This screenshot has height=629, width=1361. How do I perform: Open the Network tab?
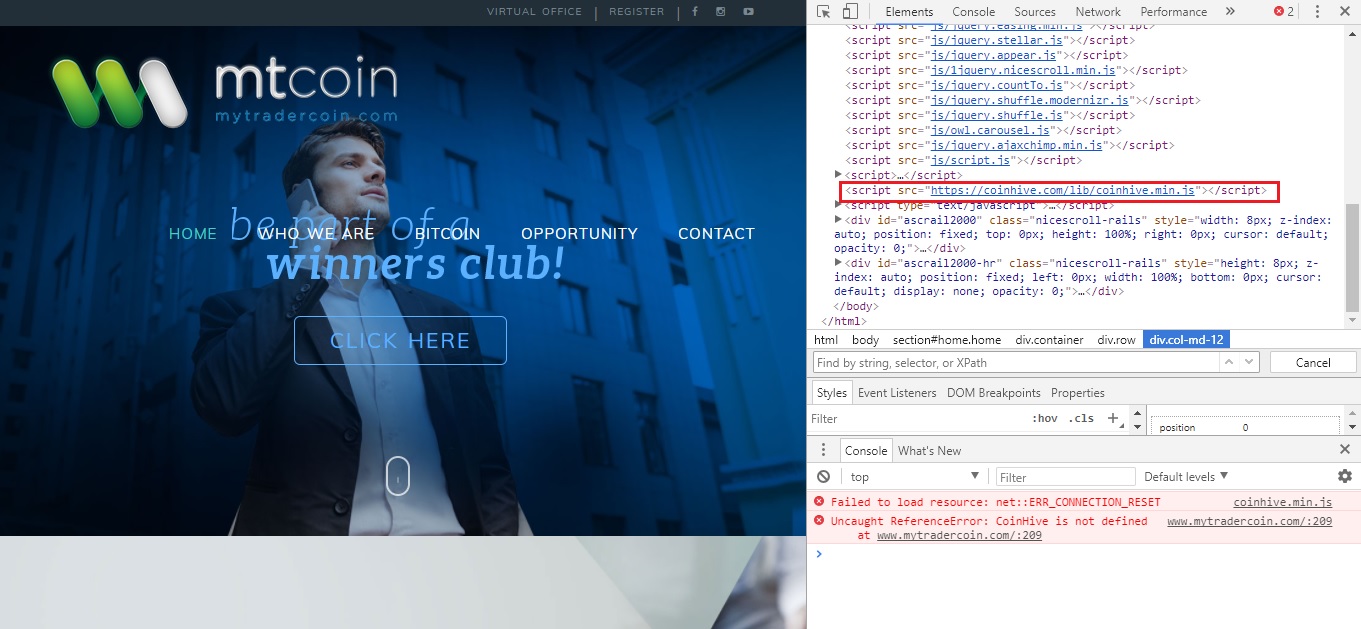pos(1098,12)
